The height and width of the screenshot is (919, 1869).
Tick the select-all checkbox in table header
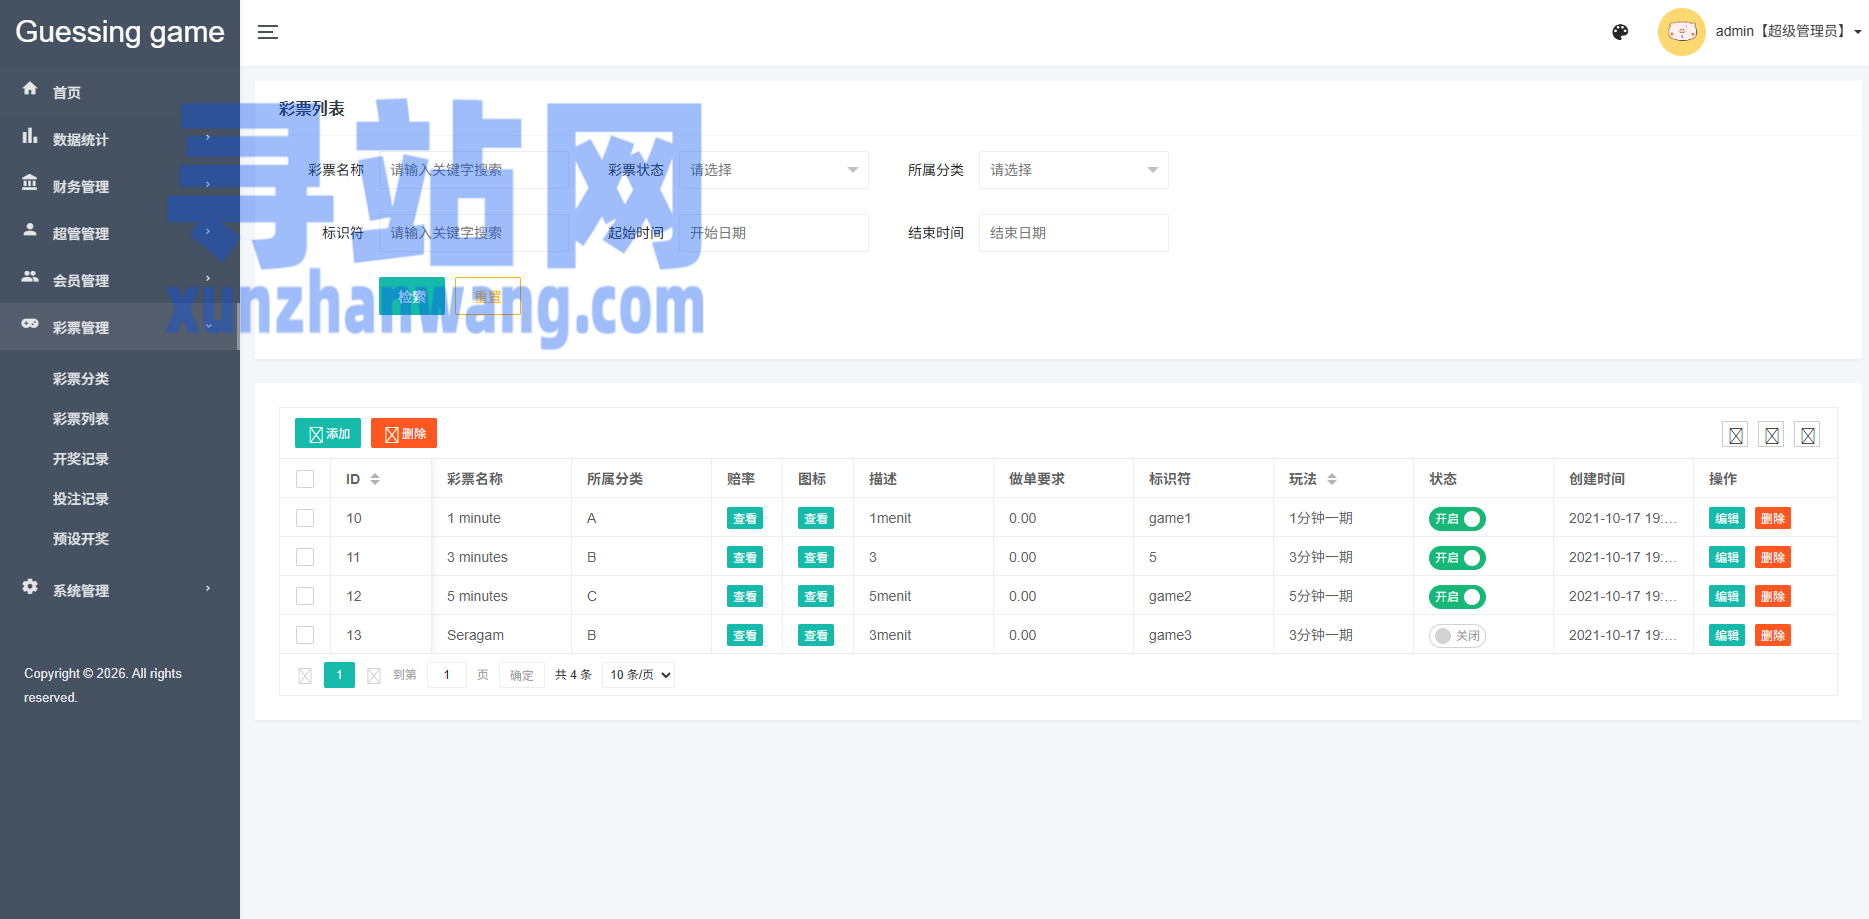point(305,479)
